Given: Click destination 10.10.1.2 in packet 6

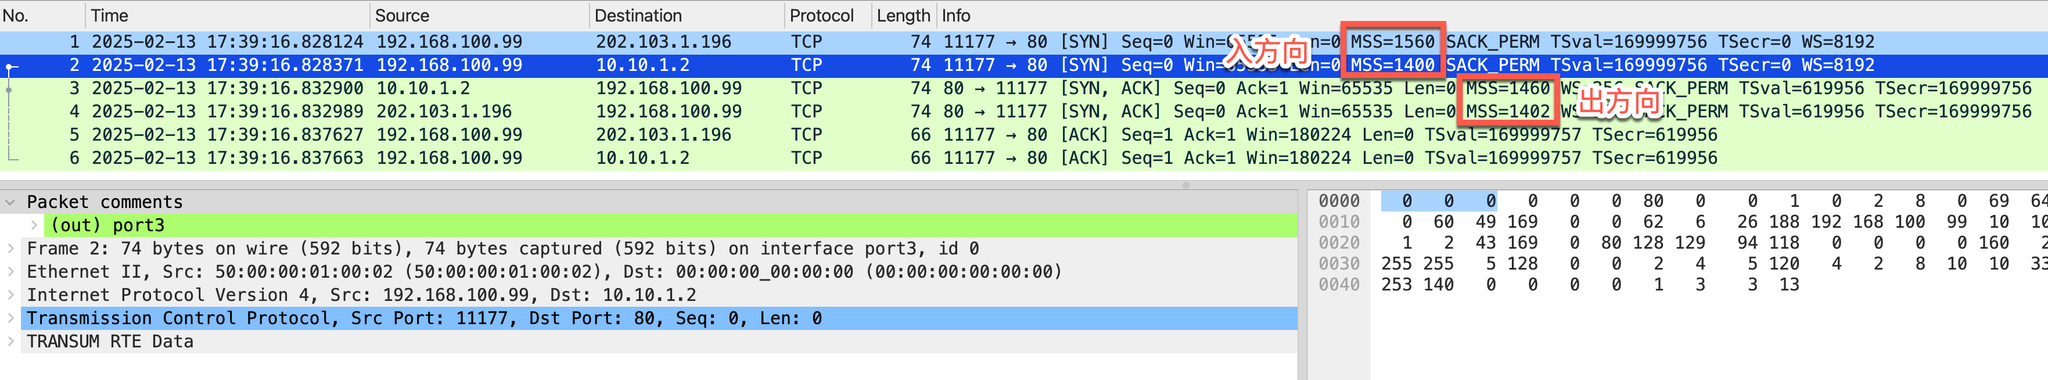Looking at the screenshot, I should pos(643,158).
